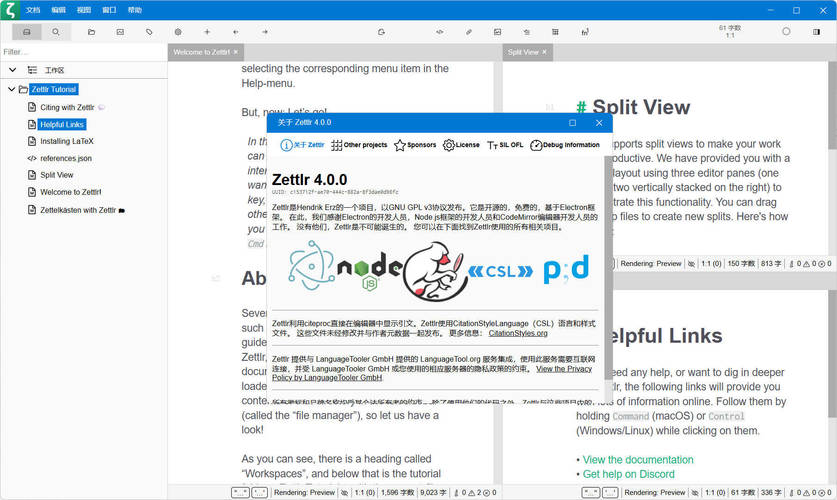837x500 pixels.
Task: Switch to the License tab in About dialog
Action: pos(461,145)
